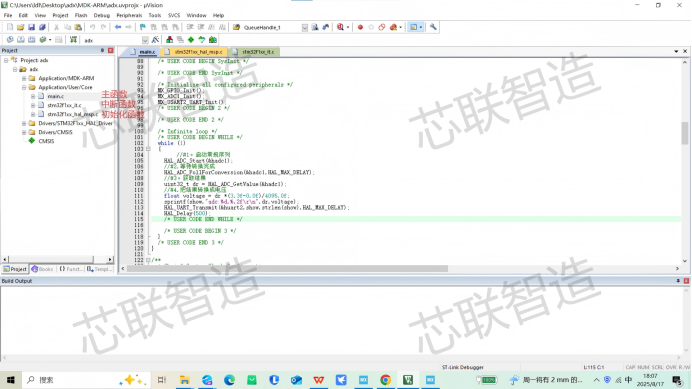Viewport: 692px width, 389px height.
Task: Kill all breakpoints icon
Action: coord(392,27)
